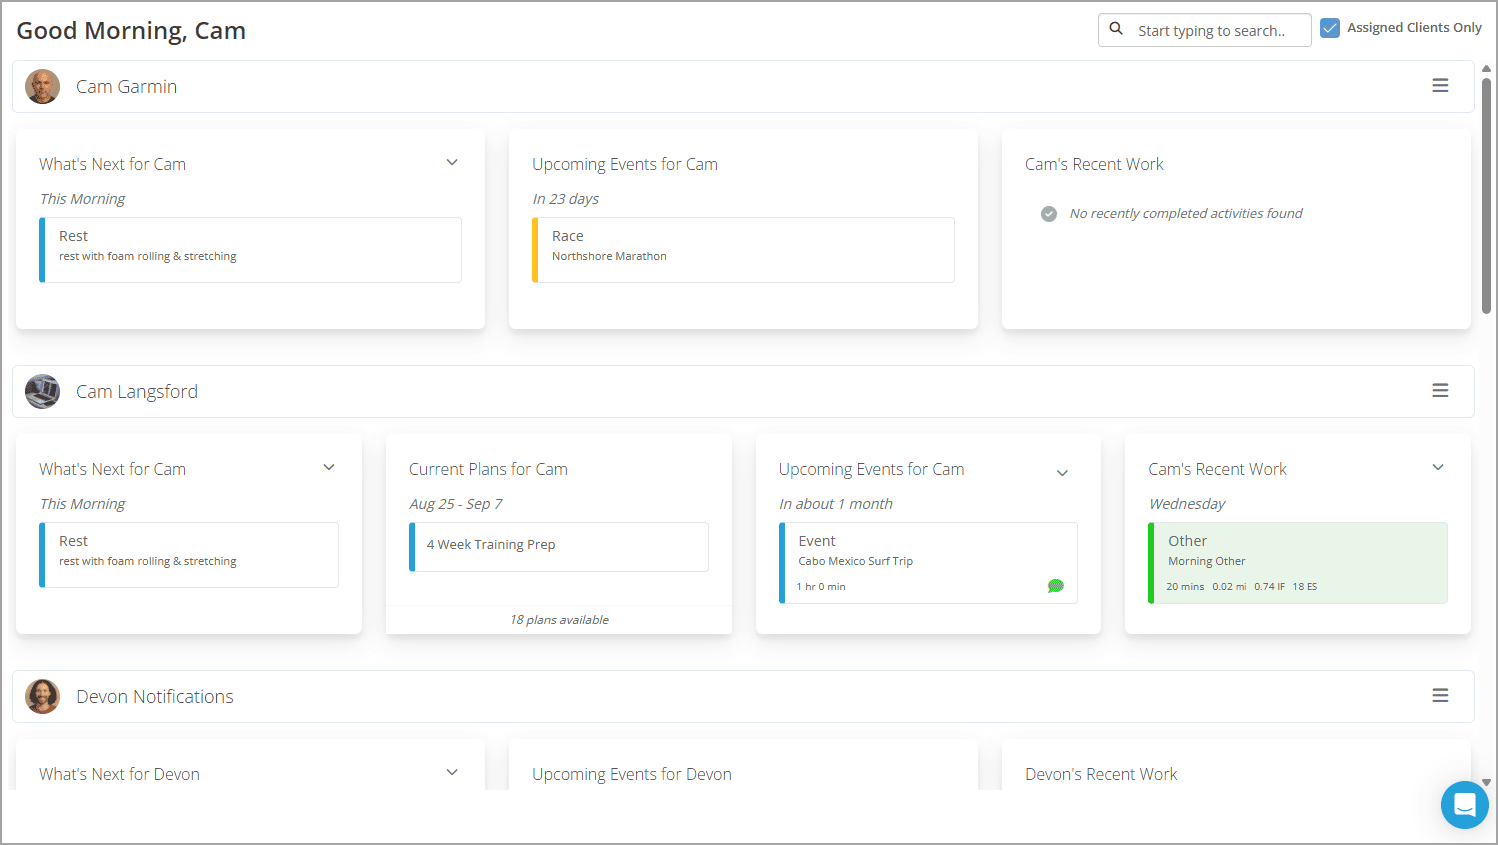Image resolution: width=1498 pixels, height=845 pixels.
Task: Click Cam Langsford's profile avatar
Action: tap(42, 391)
